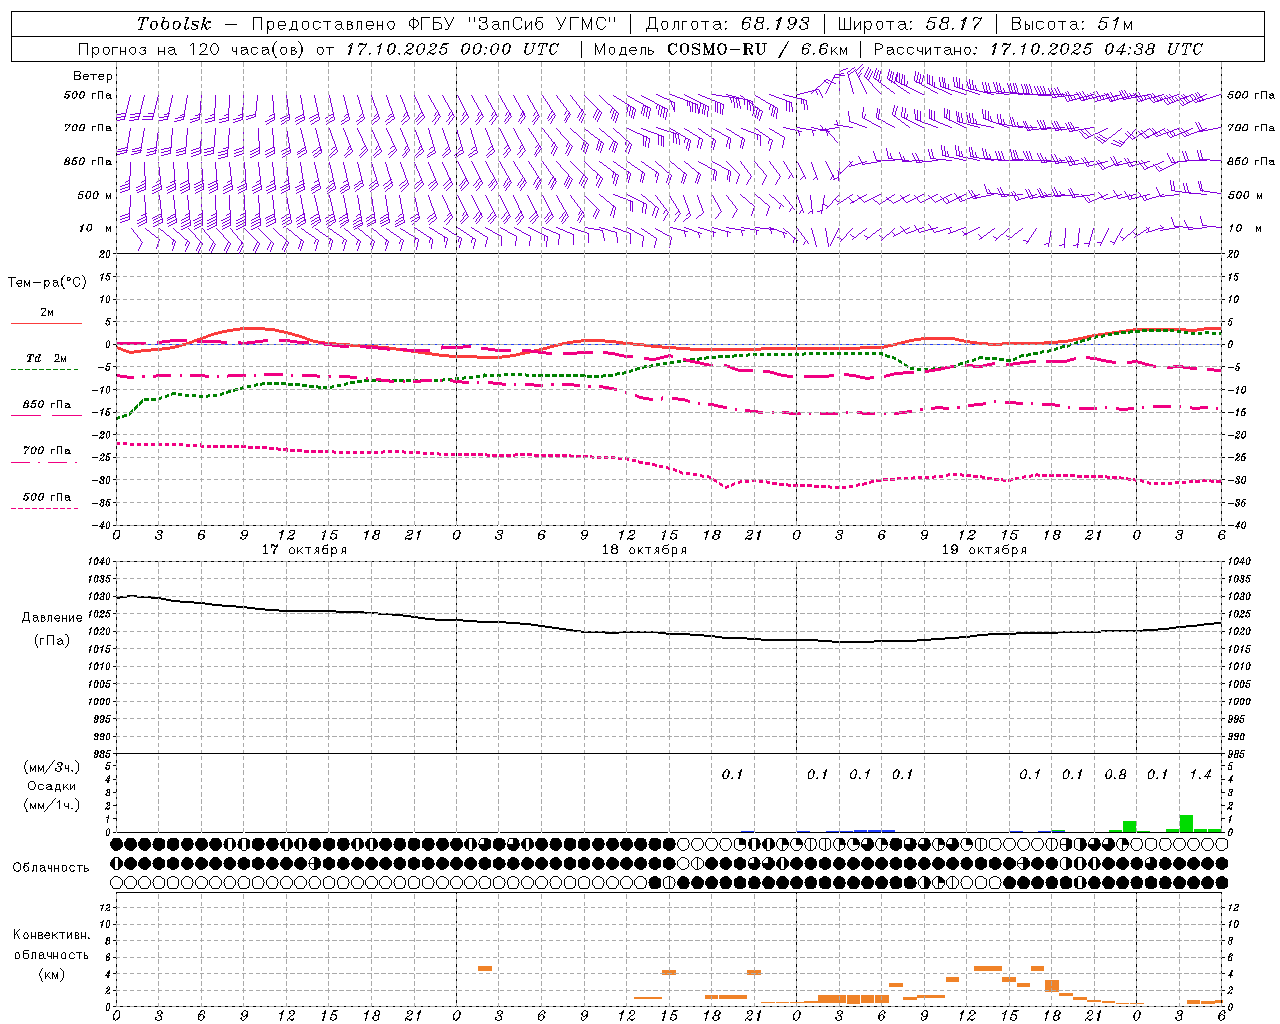This screenshot has width=1280, height=1024.
Task: Click the "Высота: 51м" header value
Action: 1072,24
